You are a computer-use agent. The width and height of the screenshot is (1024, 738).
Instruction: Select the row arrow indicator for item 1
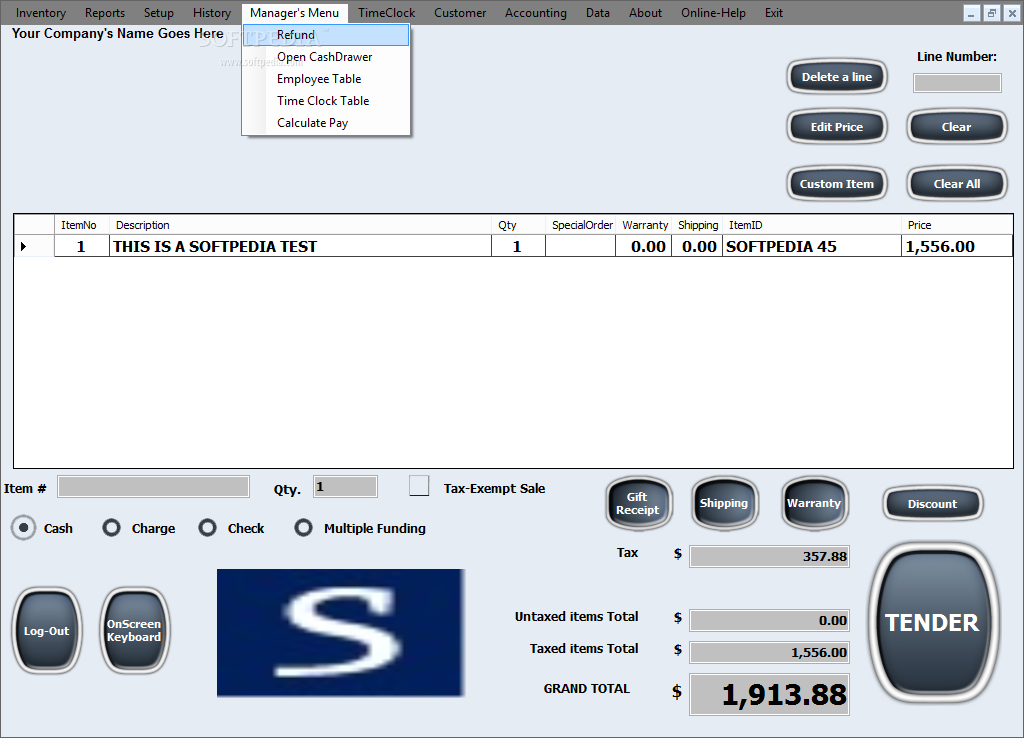point(24,246)
